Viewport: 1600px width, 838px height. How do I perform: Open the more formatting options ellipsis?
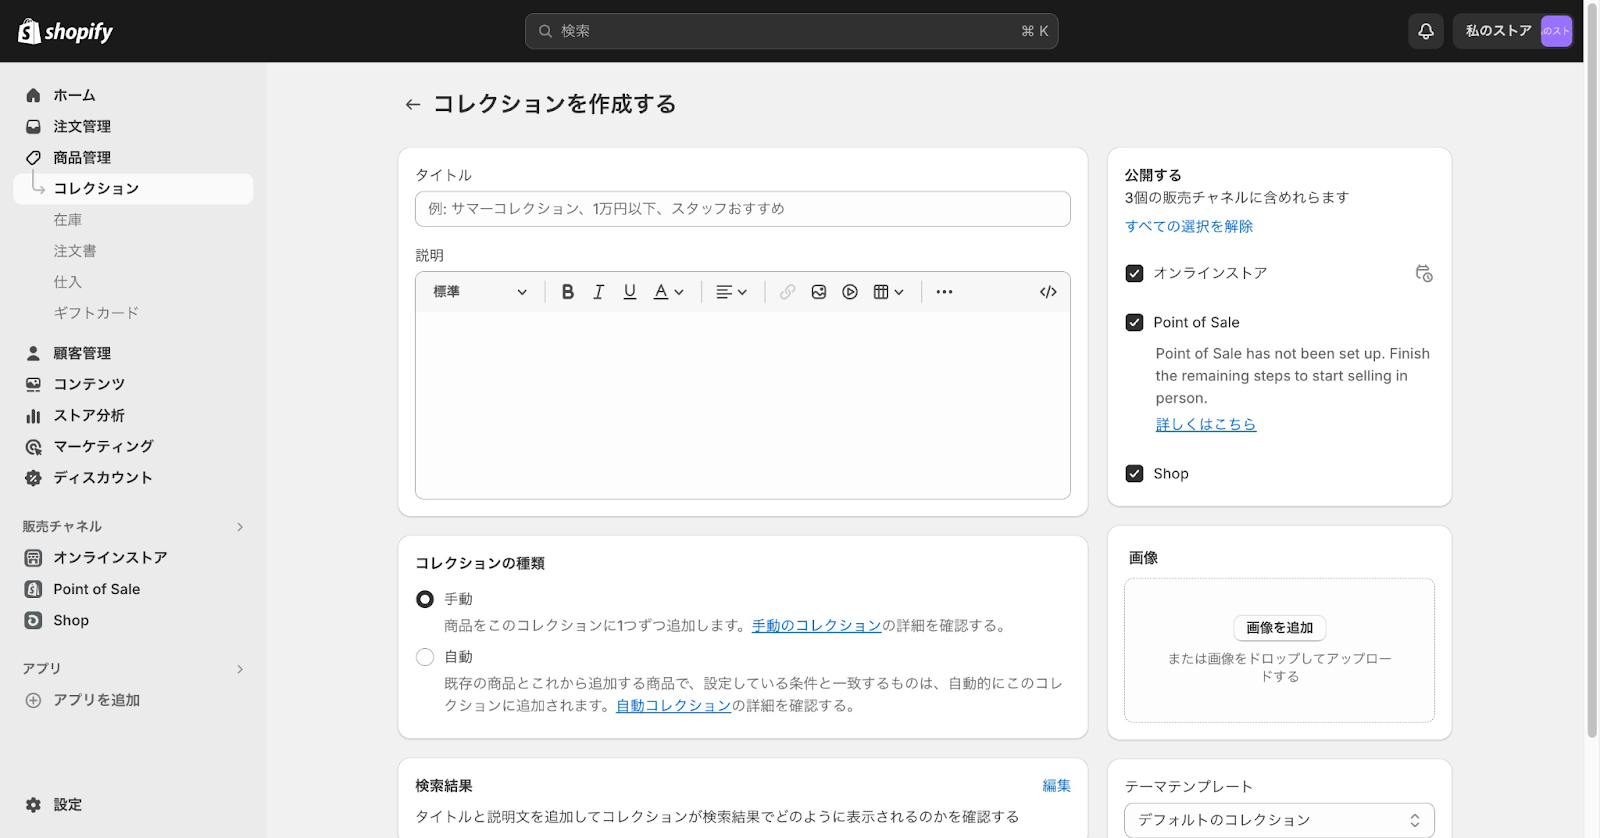pos(944,292)
